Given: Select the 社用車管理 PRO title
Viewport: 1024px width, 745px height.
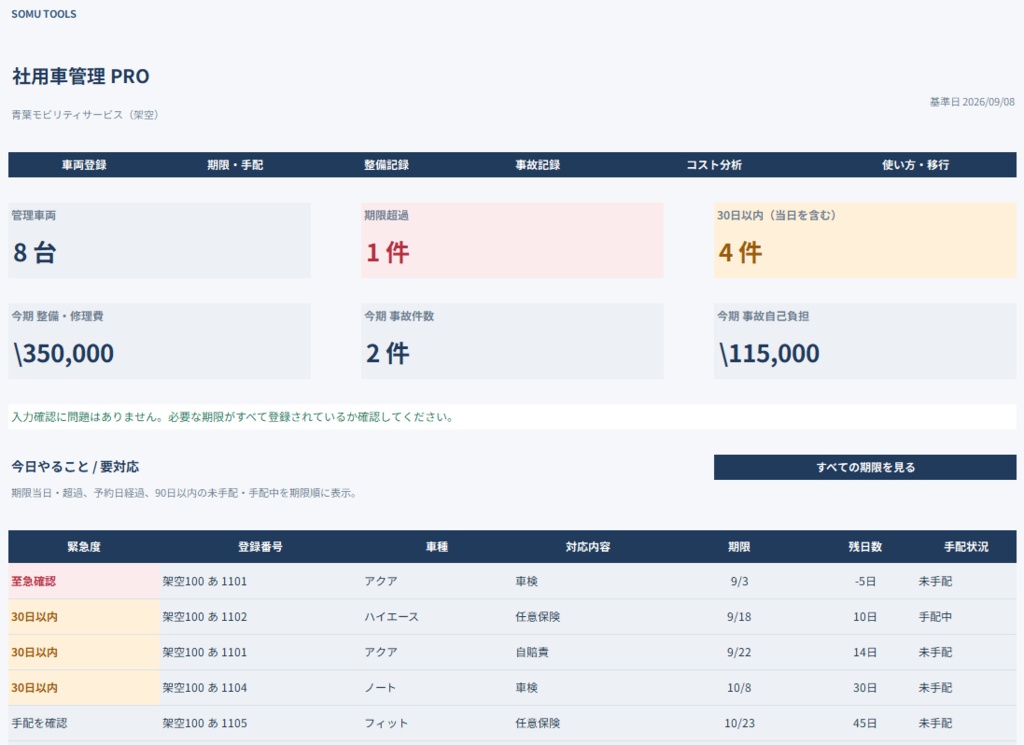Looking at the screenshot, I should (80, 76).
